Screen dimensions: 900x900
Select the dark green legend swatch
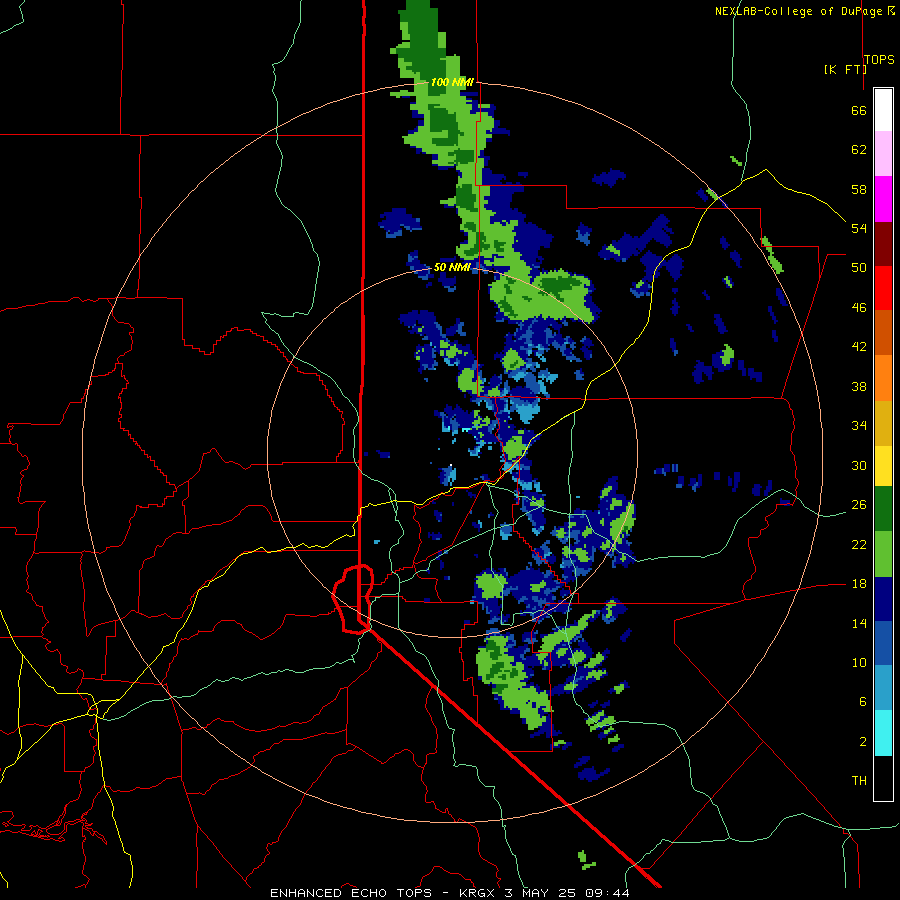tap(883, 509)
